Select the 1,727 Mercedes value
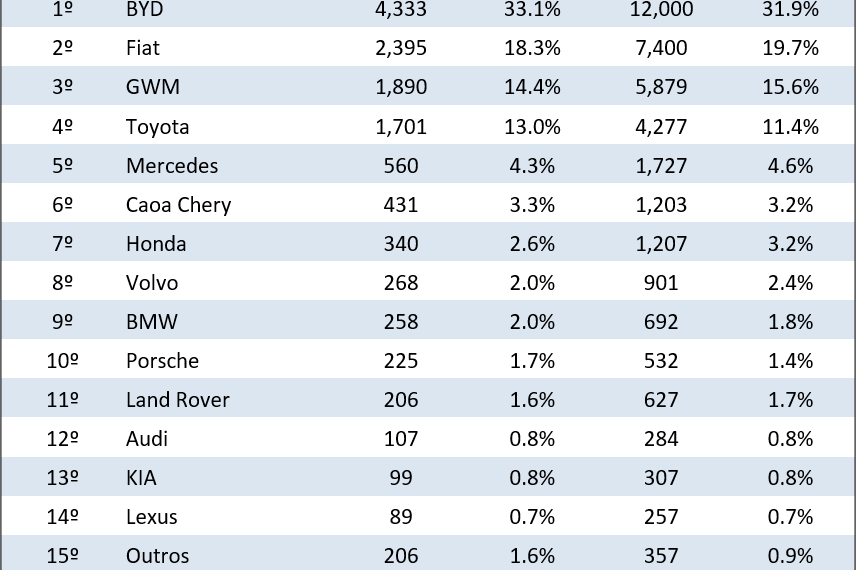The image size is (857, 570). point(661,165)
